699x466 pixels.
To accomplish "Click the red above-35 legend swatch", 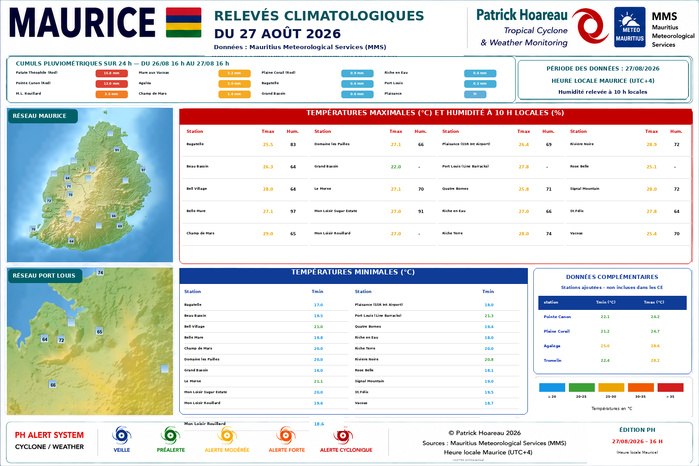I will click(670, 388).
